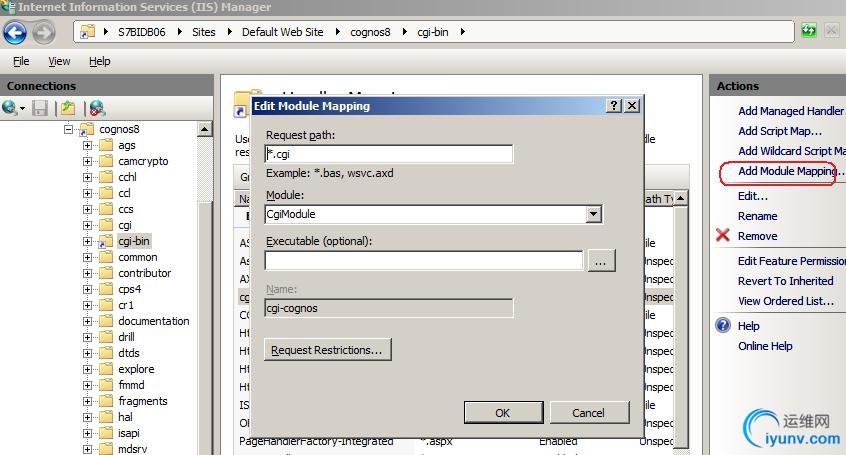
Task: Click the Request path input field
Action: pos(388,154)
